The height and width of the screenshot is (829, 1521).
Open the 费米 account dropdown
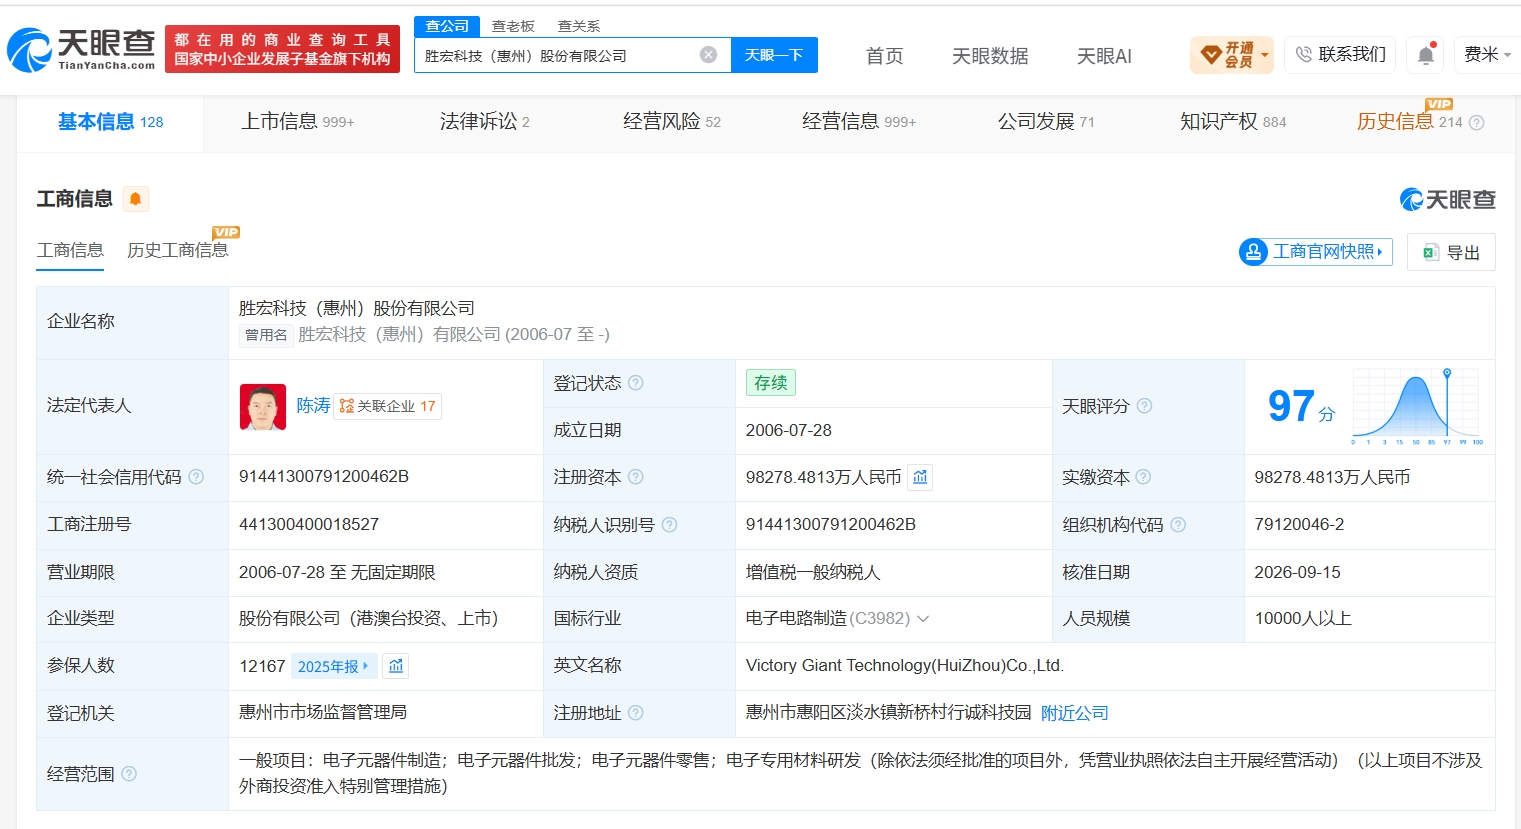point(1487,55)
